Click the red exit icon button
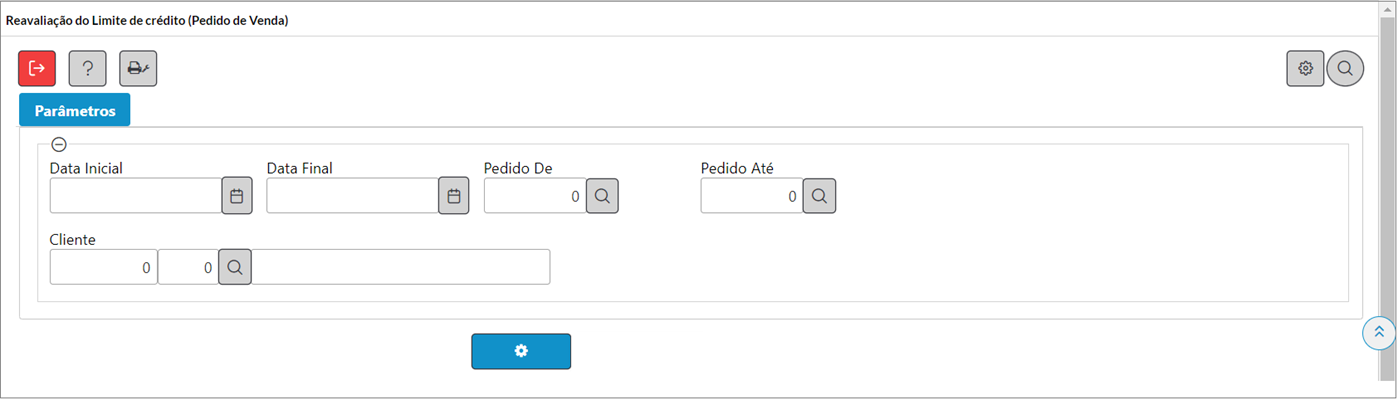 click(x=37, y=68)
